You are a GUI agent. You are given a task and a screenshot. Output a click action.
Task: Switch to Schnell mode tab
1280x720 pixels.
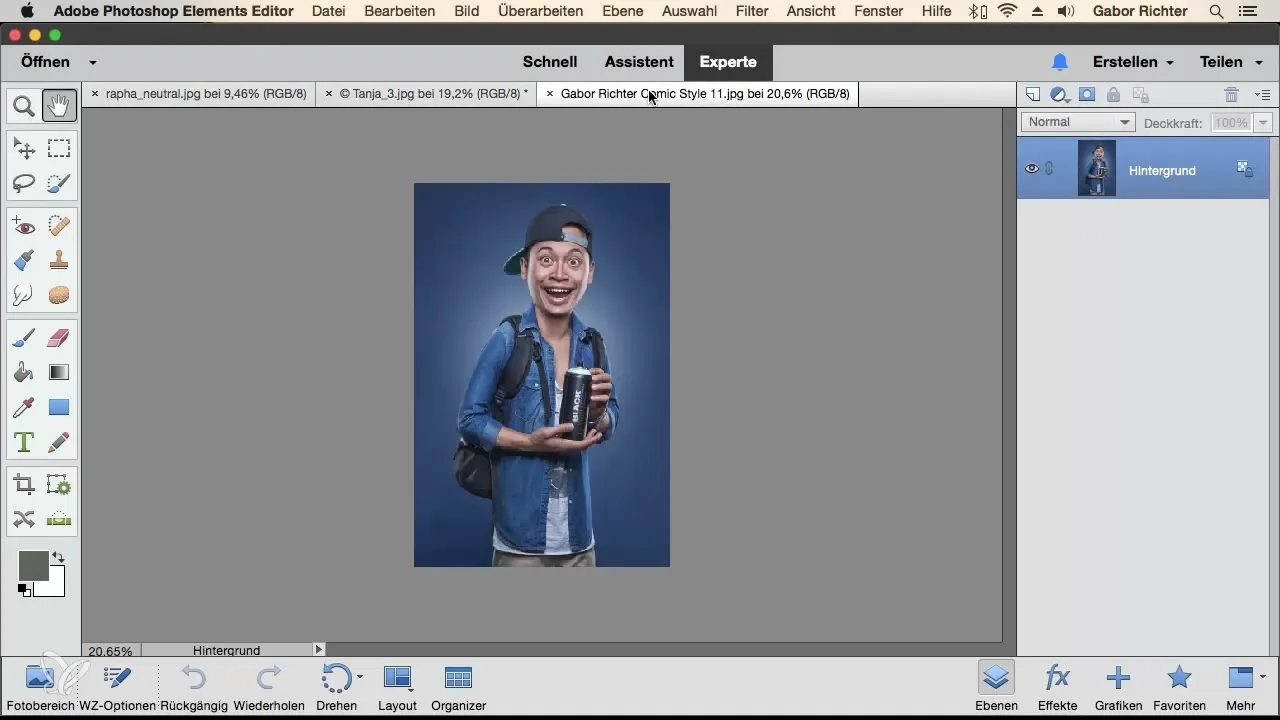tap(550, 62)
